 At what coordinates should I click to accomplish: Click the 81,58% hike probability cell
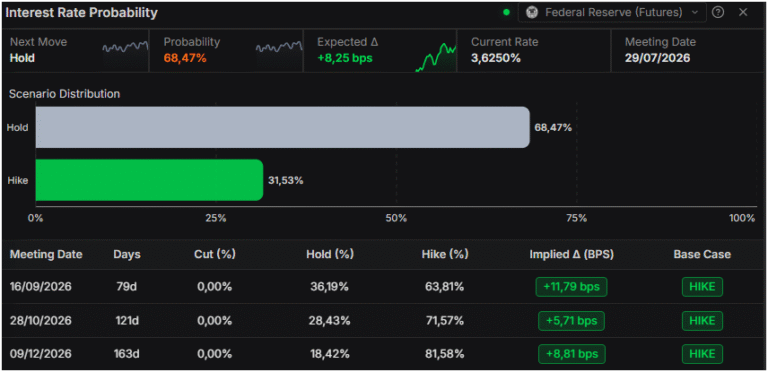(444, 354)
